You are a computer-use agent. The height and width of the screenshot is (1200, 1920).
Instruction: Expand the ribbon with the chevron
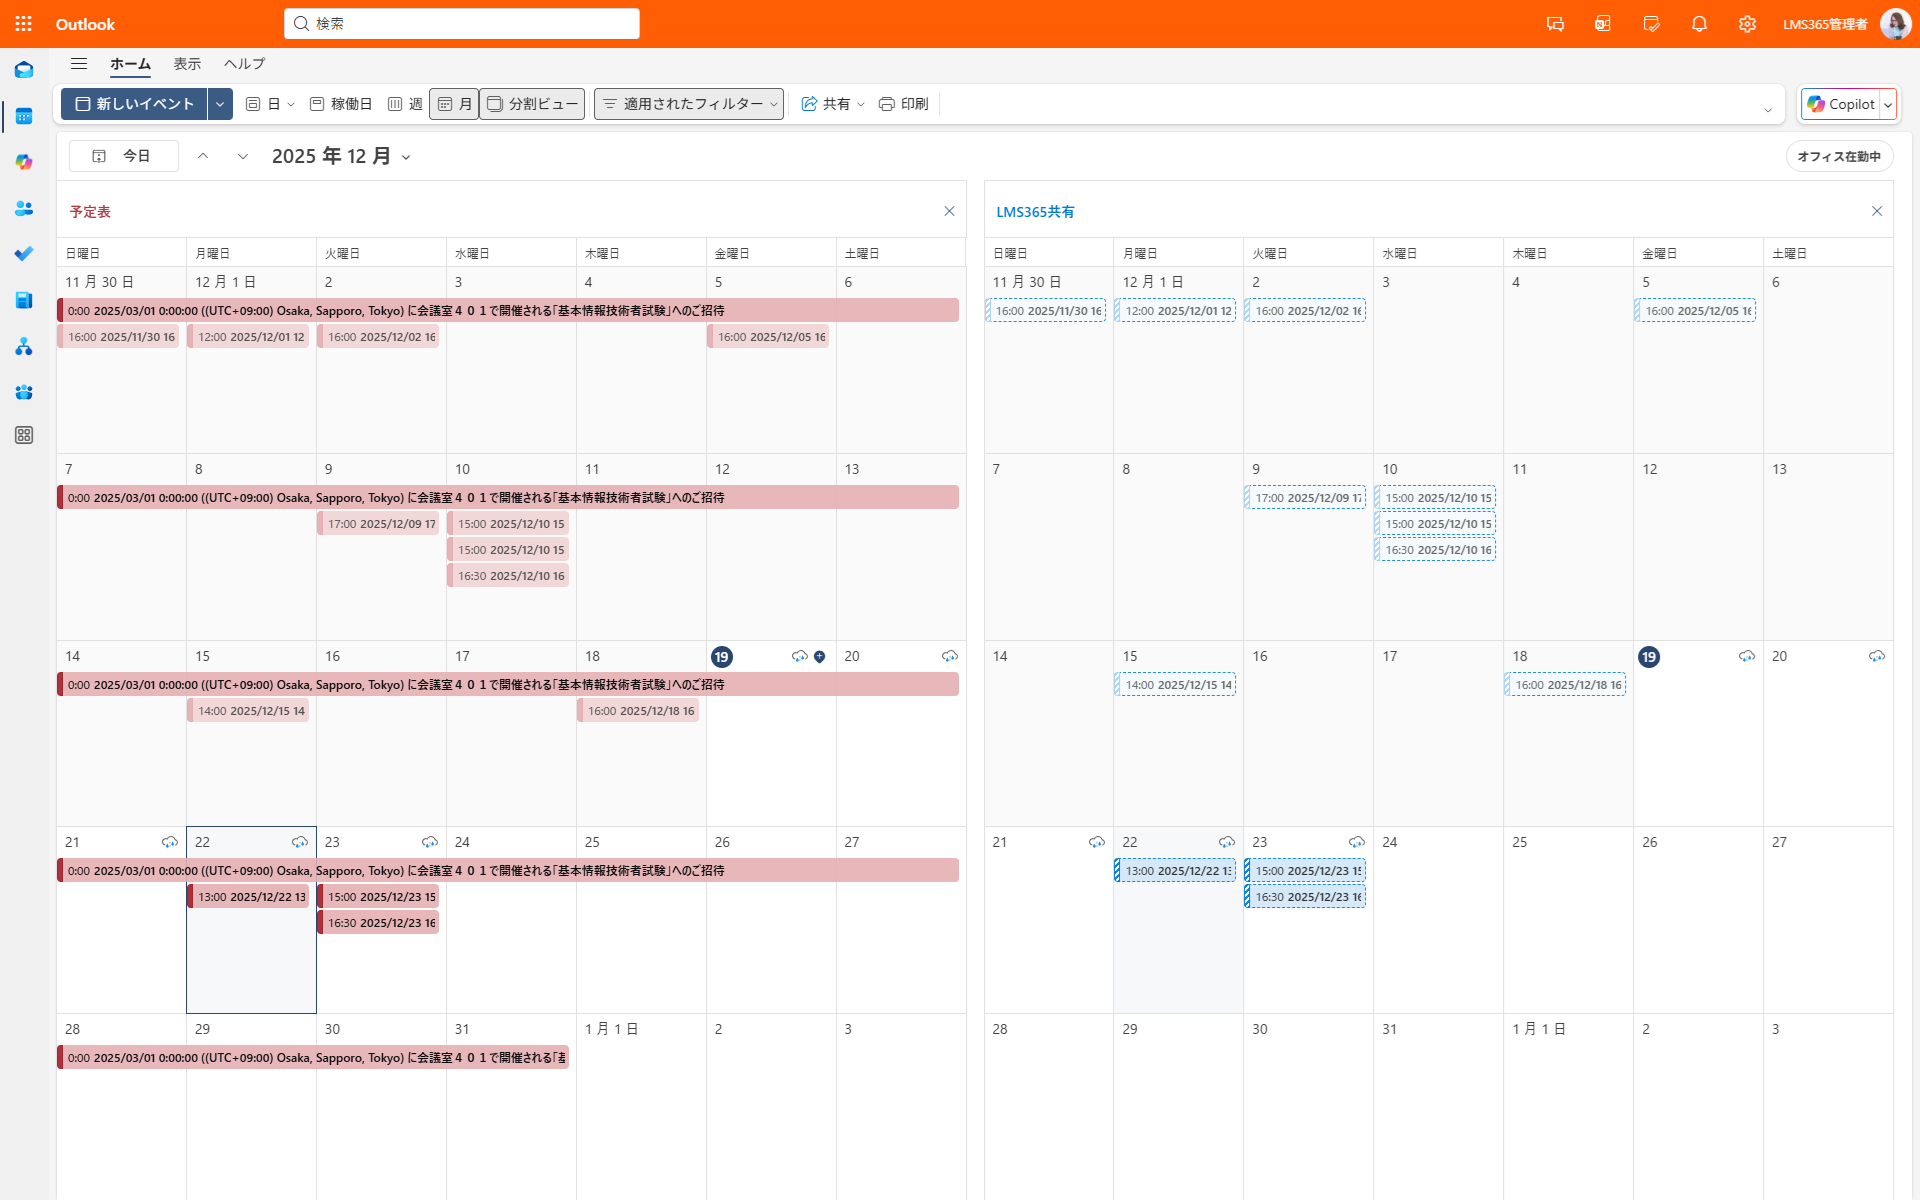1768,109
